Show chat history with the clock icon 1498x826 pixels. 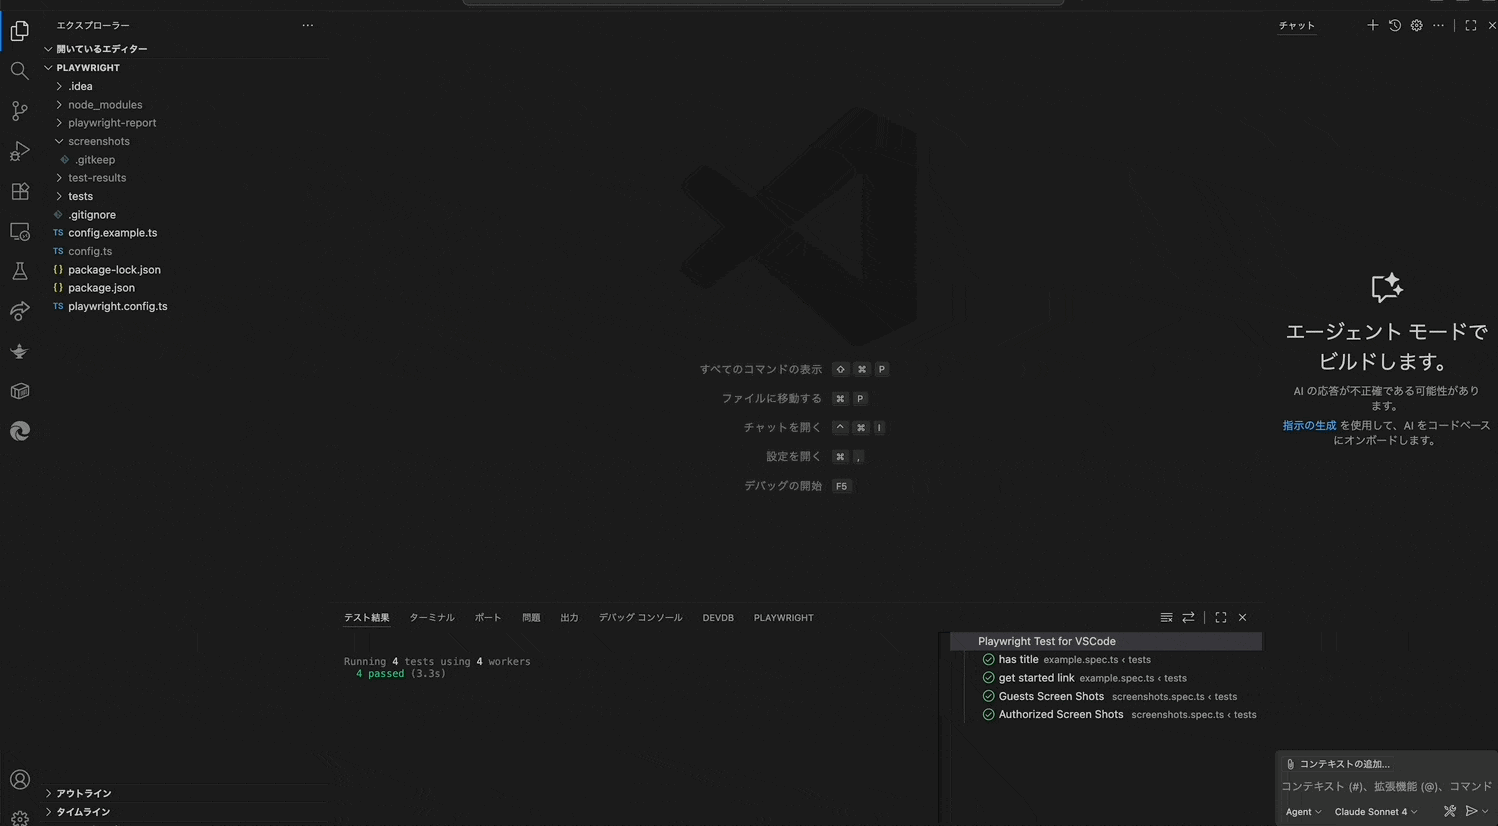pos(1394,25)
